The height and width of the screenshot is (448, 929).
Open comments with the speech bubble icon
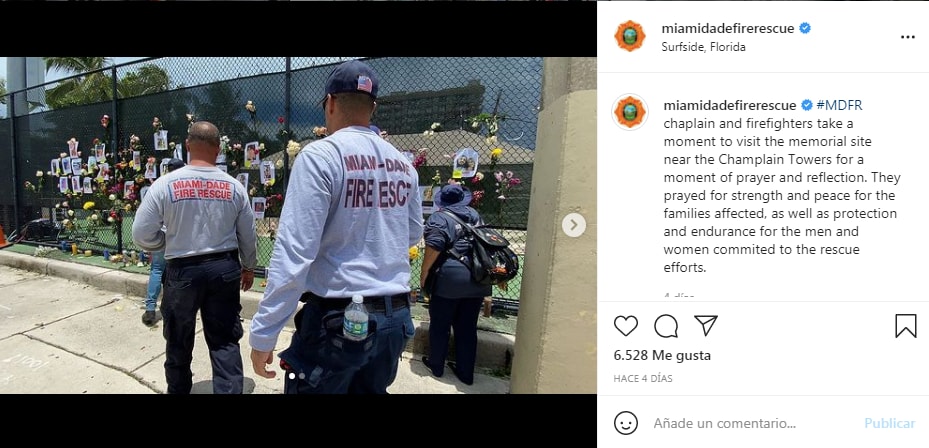(x=666, y=326)
